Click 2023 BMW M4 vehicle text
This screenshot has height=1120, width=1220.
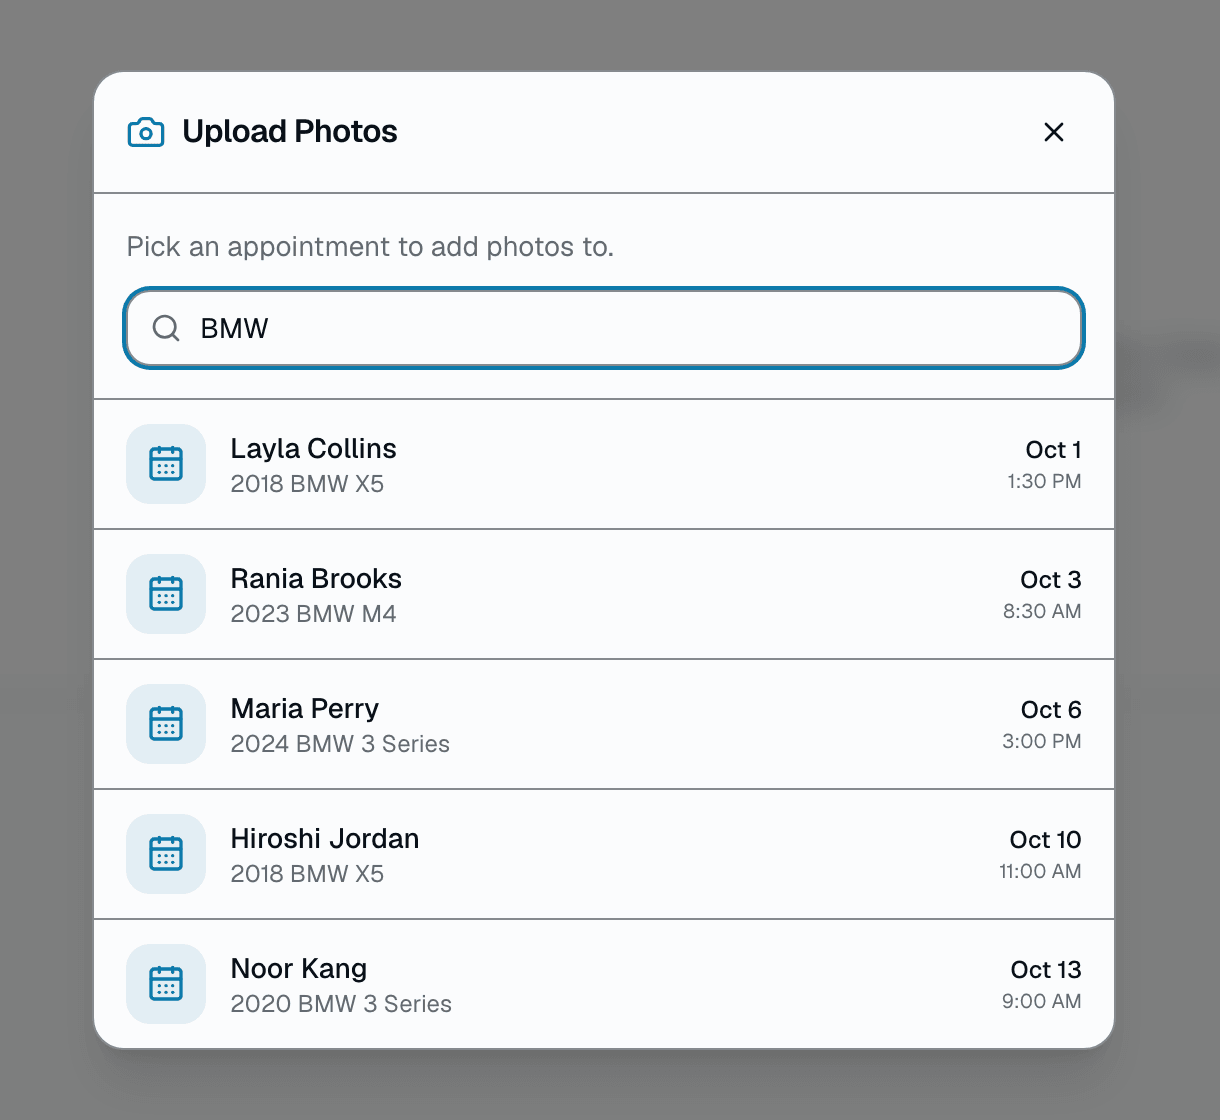tap(314, 614)
